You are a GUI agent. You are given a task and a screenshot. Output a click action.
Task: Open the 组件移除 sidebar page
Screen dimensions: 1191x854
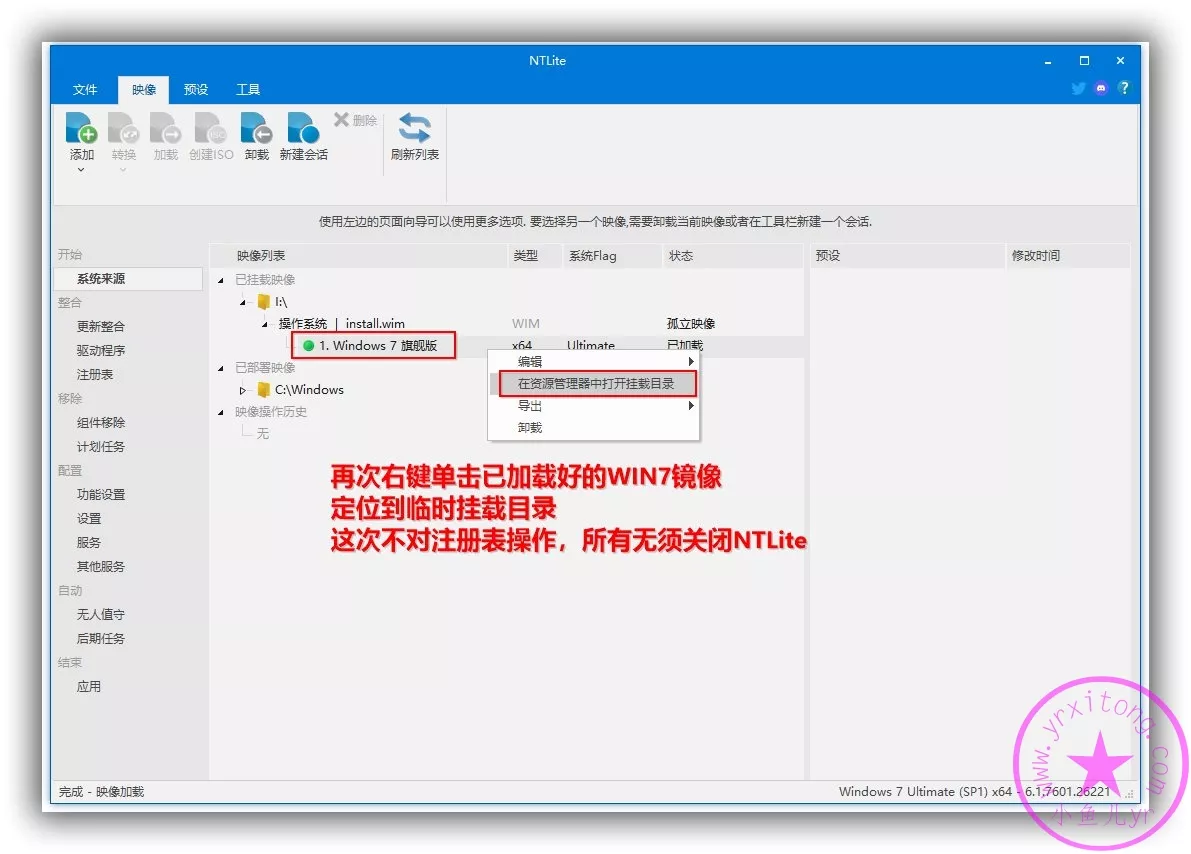click(100, 422)
